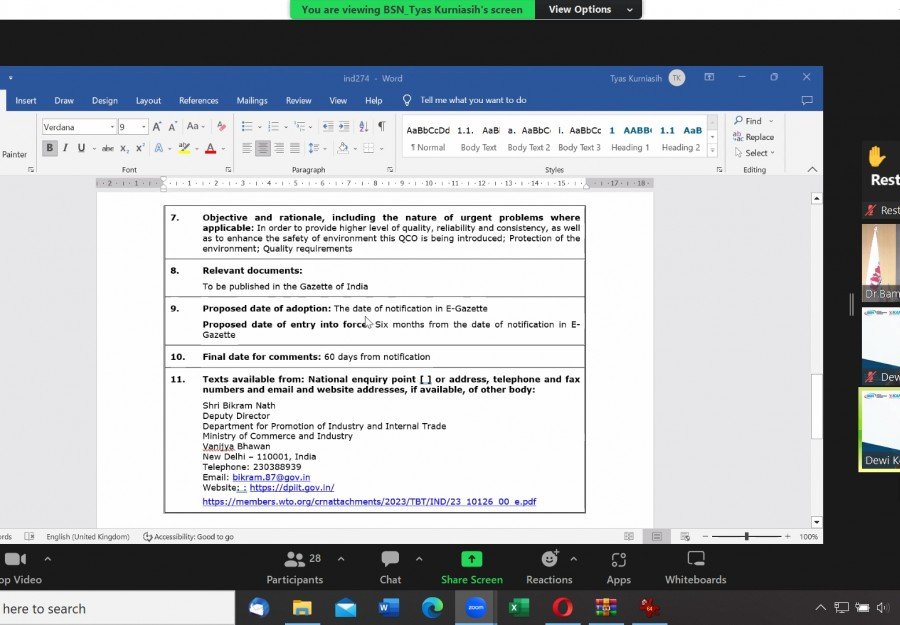Toggle strikethrough text formatting
Viewport: 900px width, 625px height.
point(108,148)
